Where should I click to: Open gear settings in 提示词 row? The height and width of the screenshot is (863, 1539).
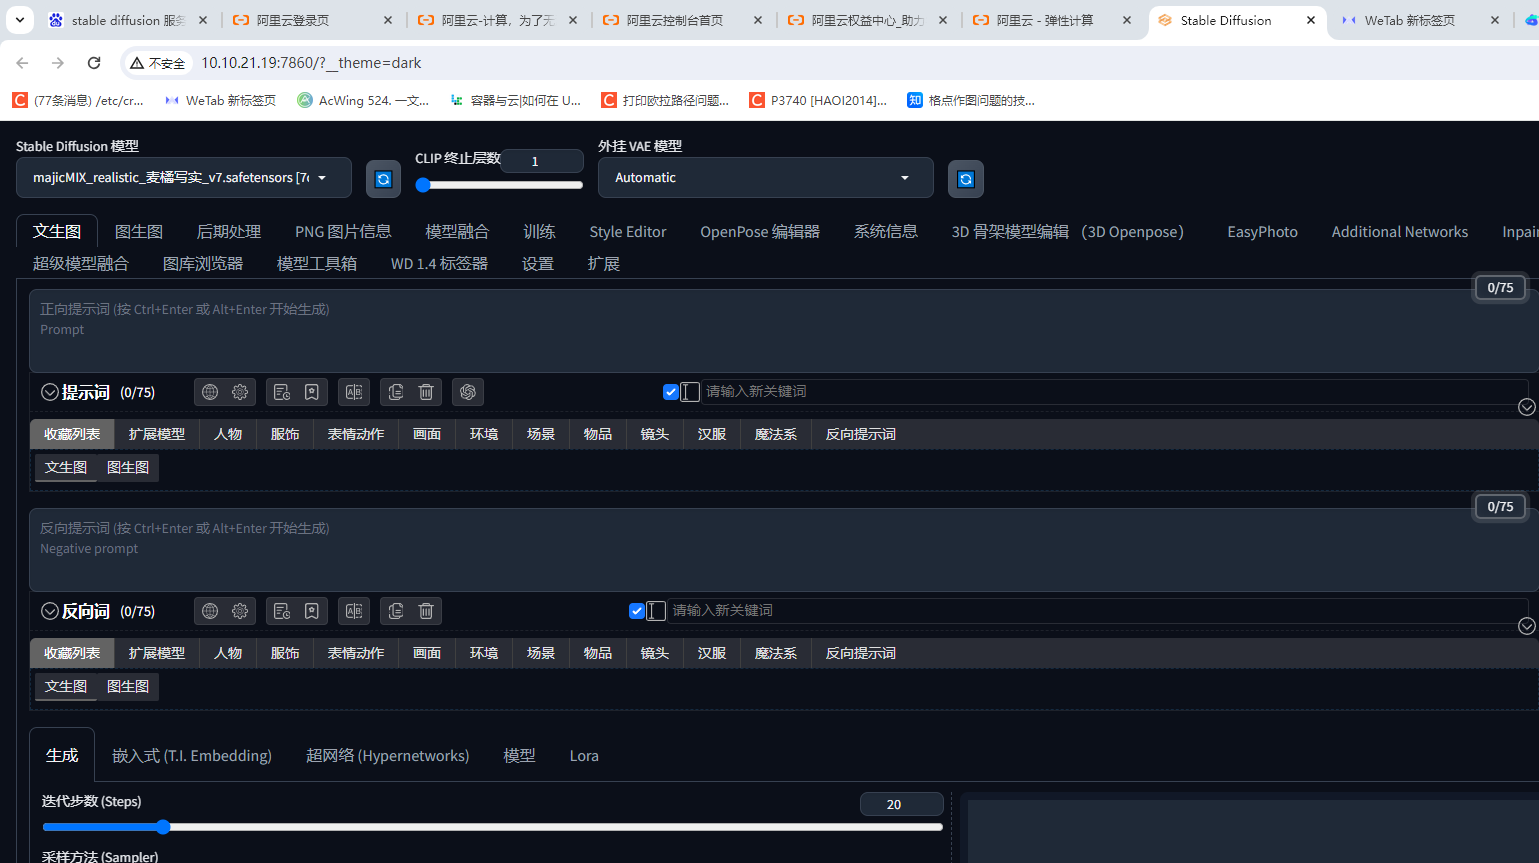point(240,392)
